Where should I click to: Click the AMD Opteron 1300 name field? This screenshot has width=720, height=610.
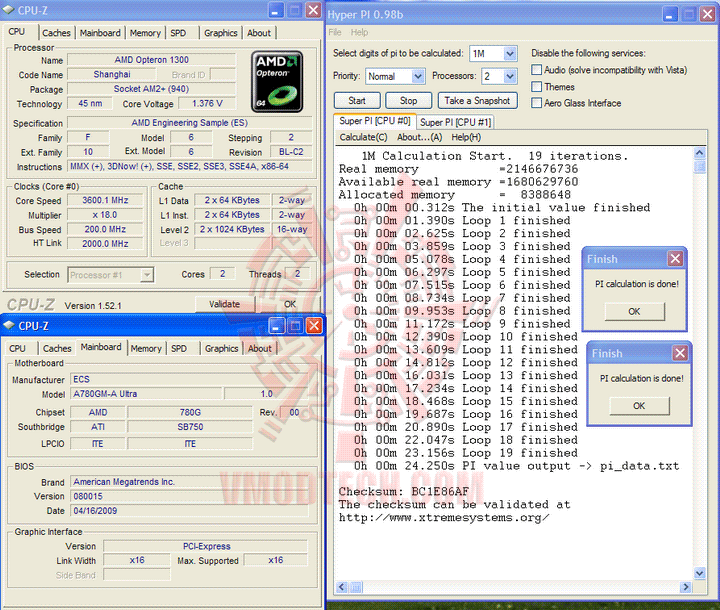[x=152, y=60]
